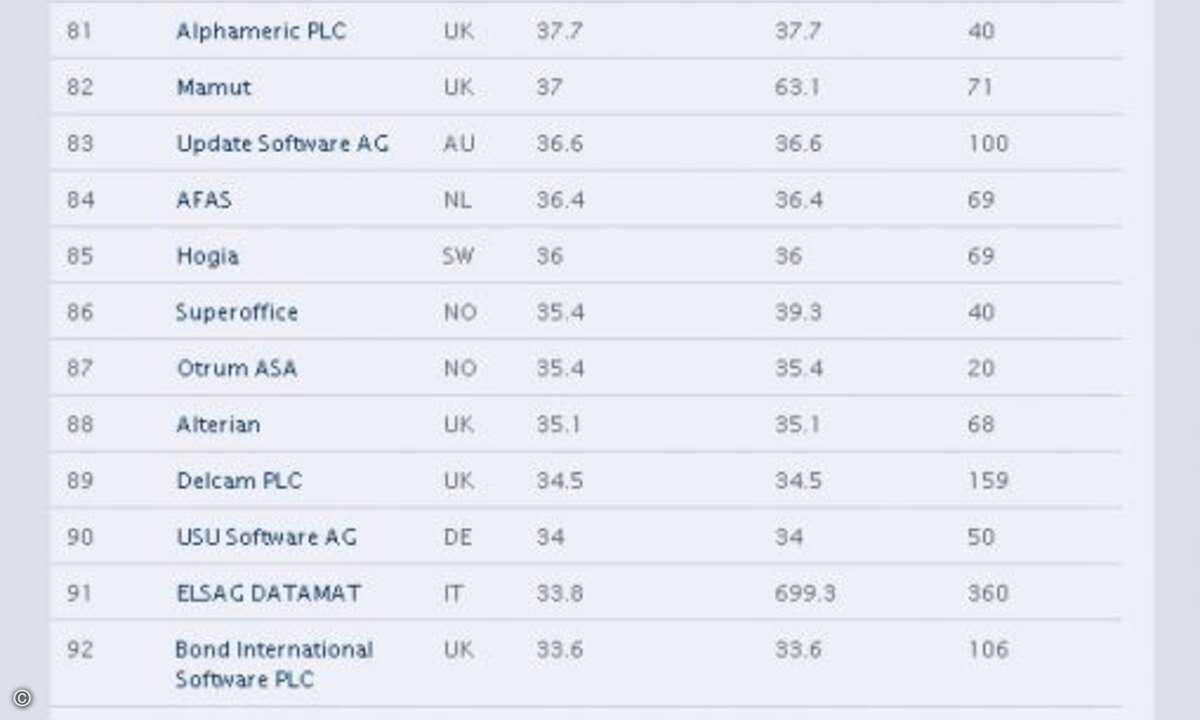This screenshot has width=1200, height=720.
Task: Click the Delcam PLC name
Action: 239,480
